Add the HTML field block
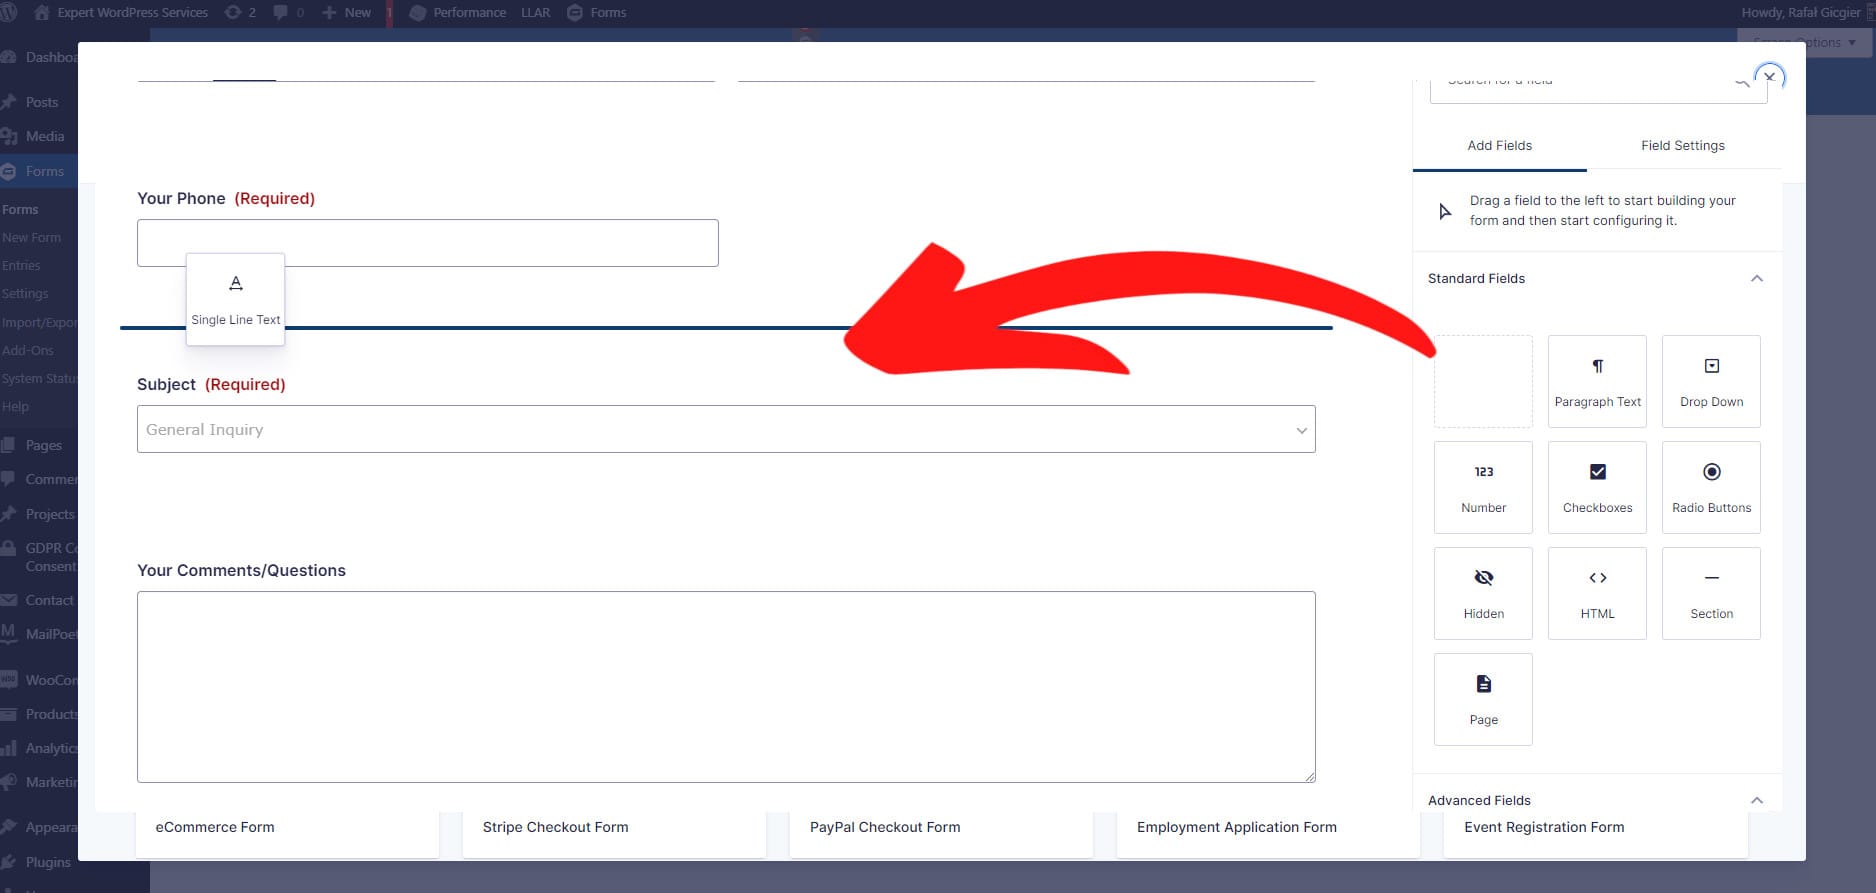 pyautogui.click(x=1596, y=593)
